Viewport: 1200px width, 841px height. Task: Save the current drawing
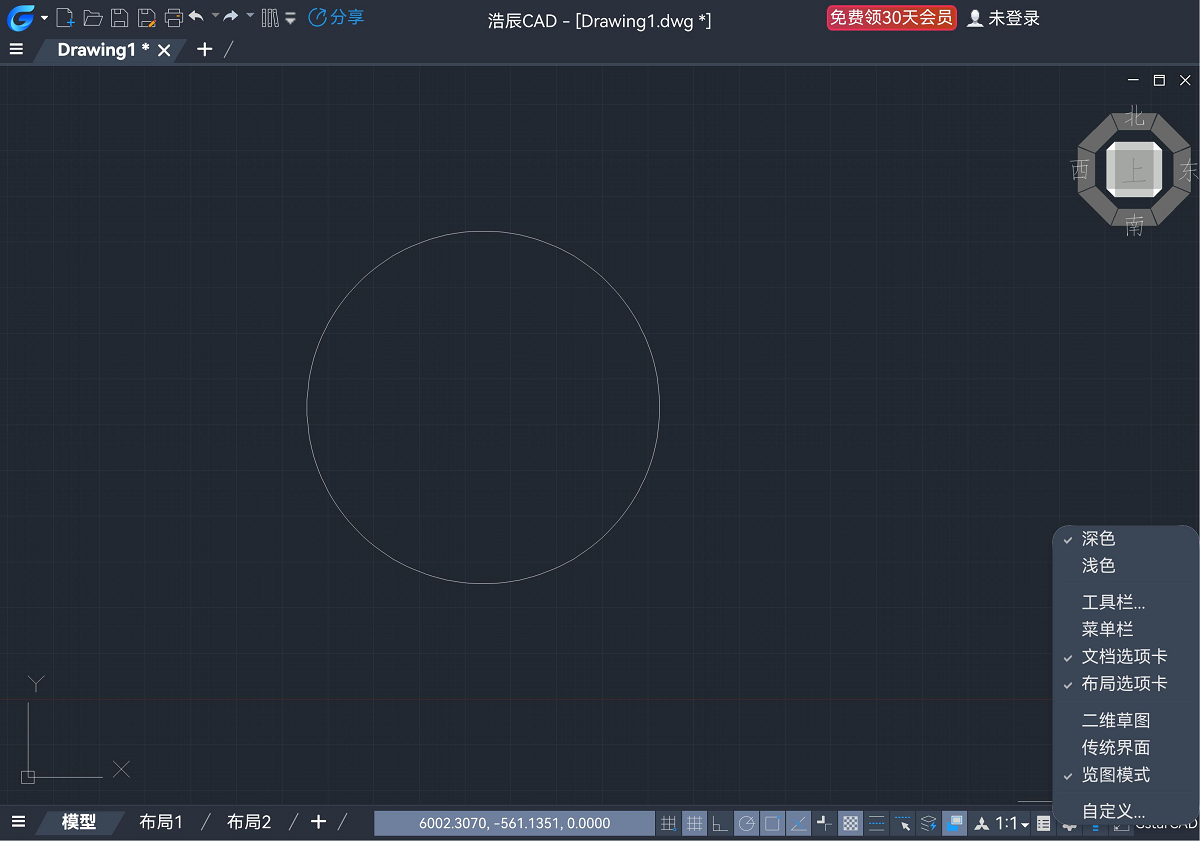119,17
